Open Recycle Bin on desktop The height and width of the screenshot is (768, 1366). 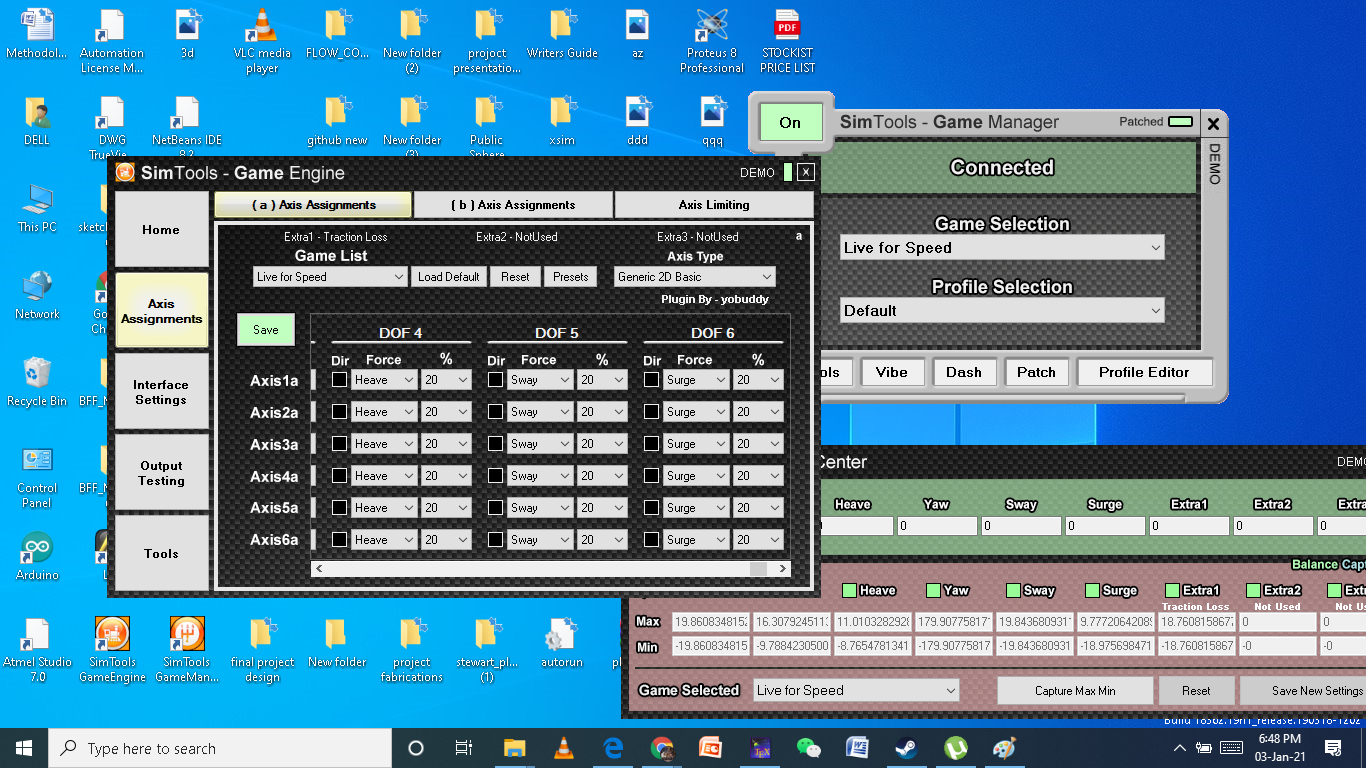37,382
